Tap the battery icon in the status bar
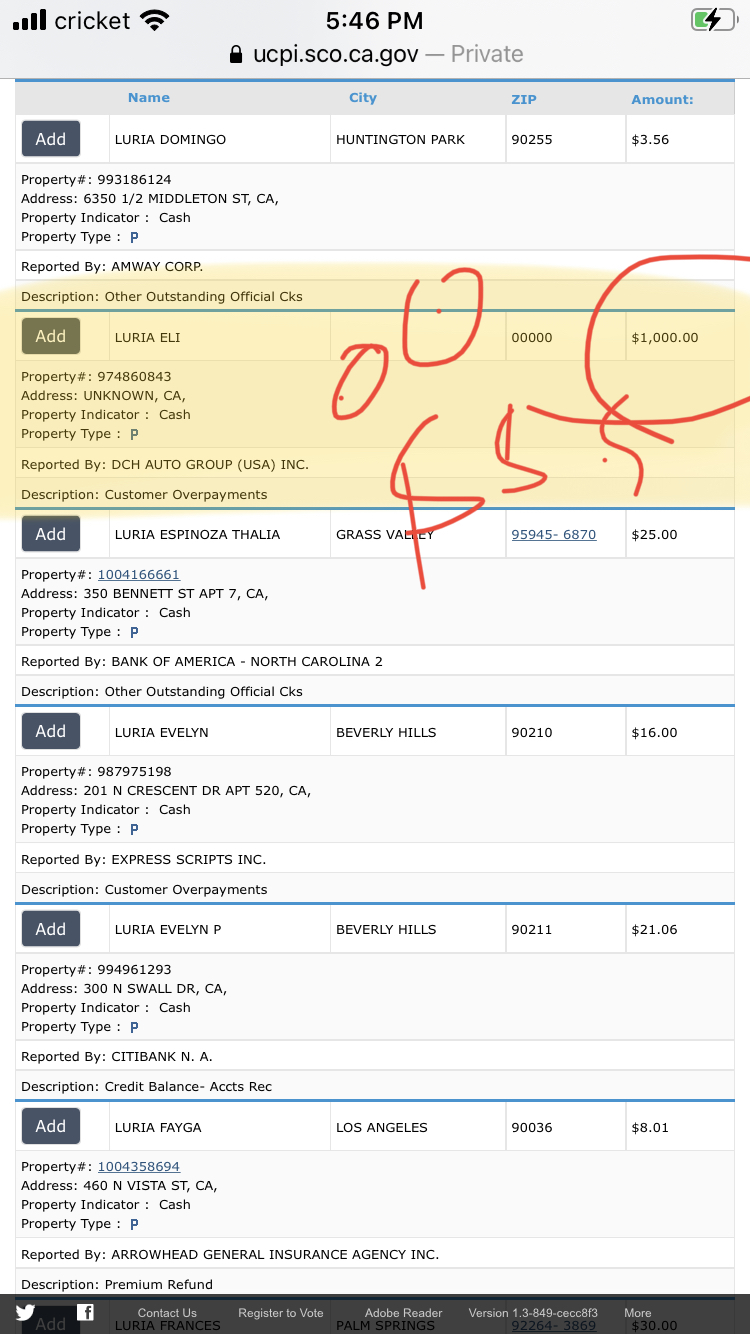The image size is (750, 1334). (713, 20)
